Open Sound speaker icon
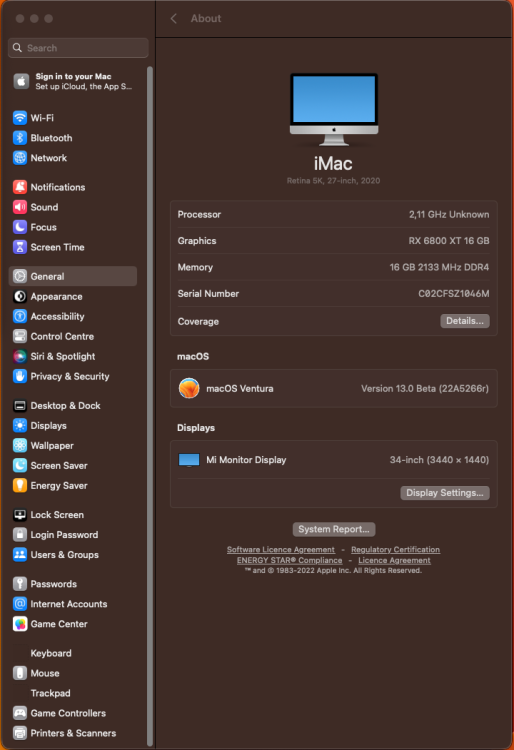Image resolution: width=514 pixels, height=750 pixels. tap(20, 207)
